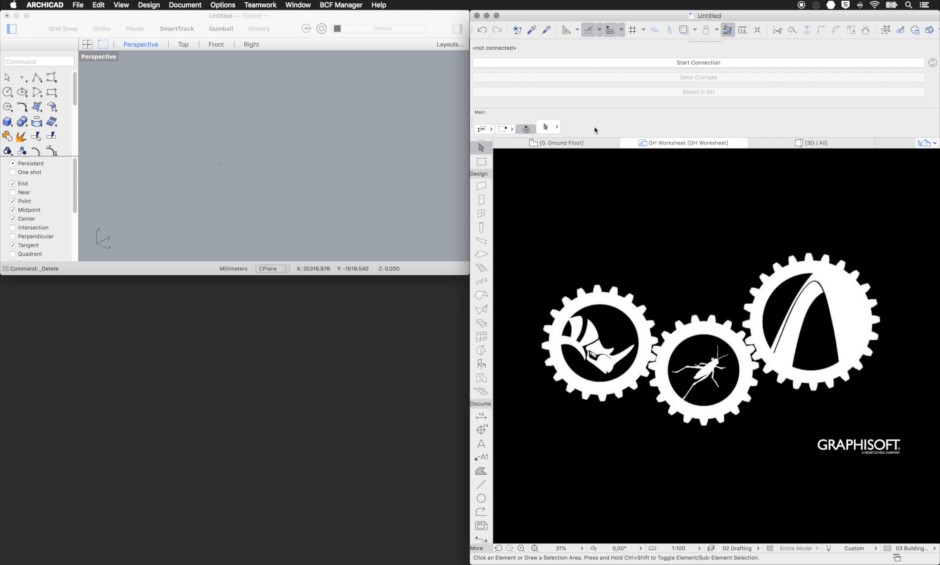Switch Rhino viewport to Front view
This screenshot has height=565, width=940.
click(x=216, y=44)
